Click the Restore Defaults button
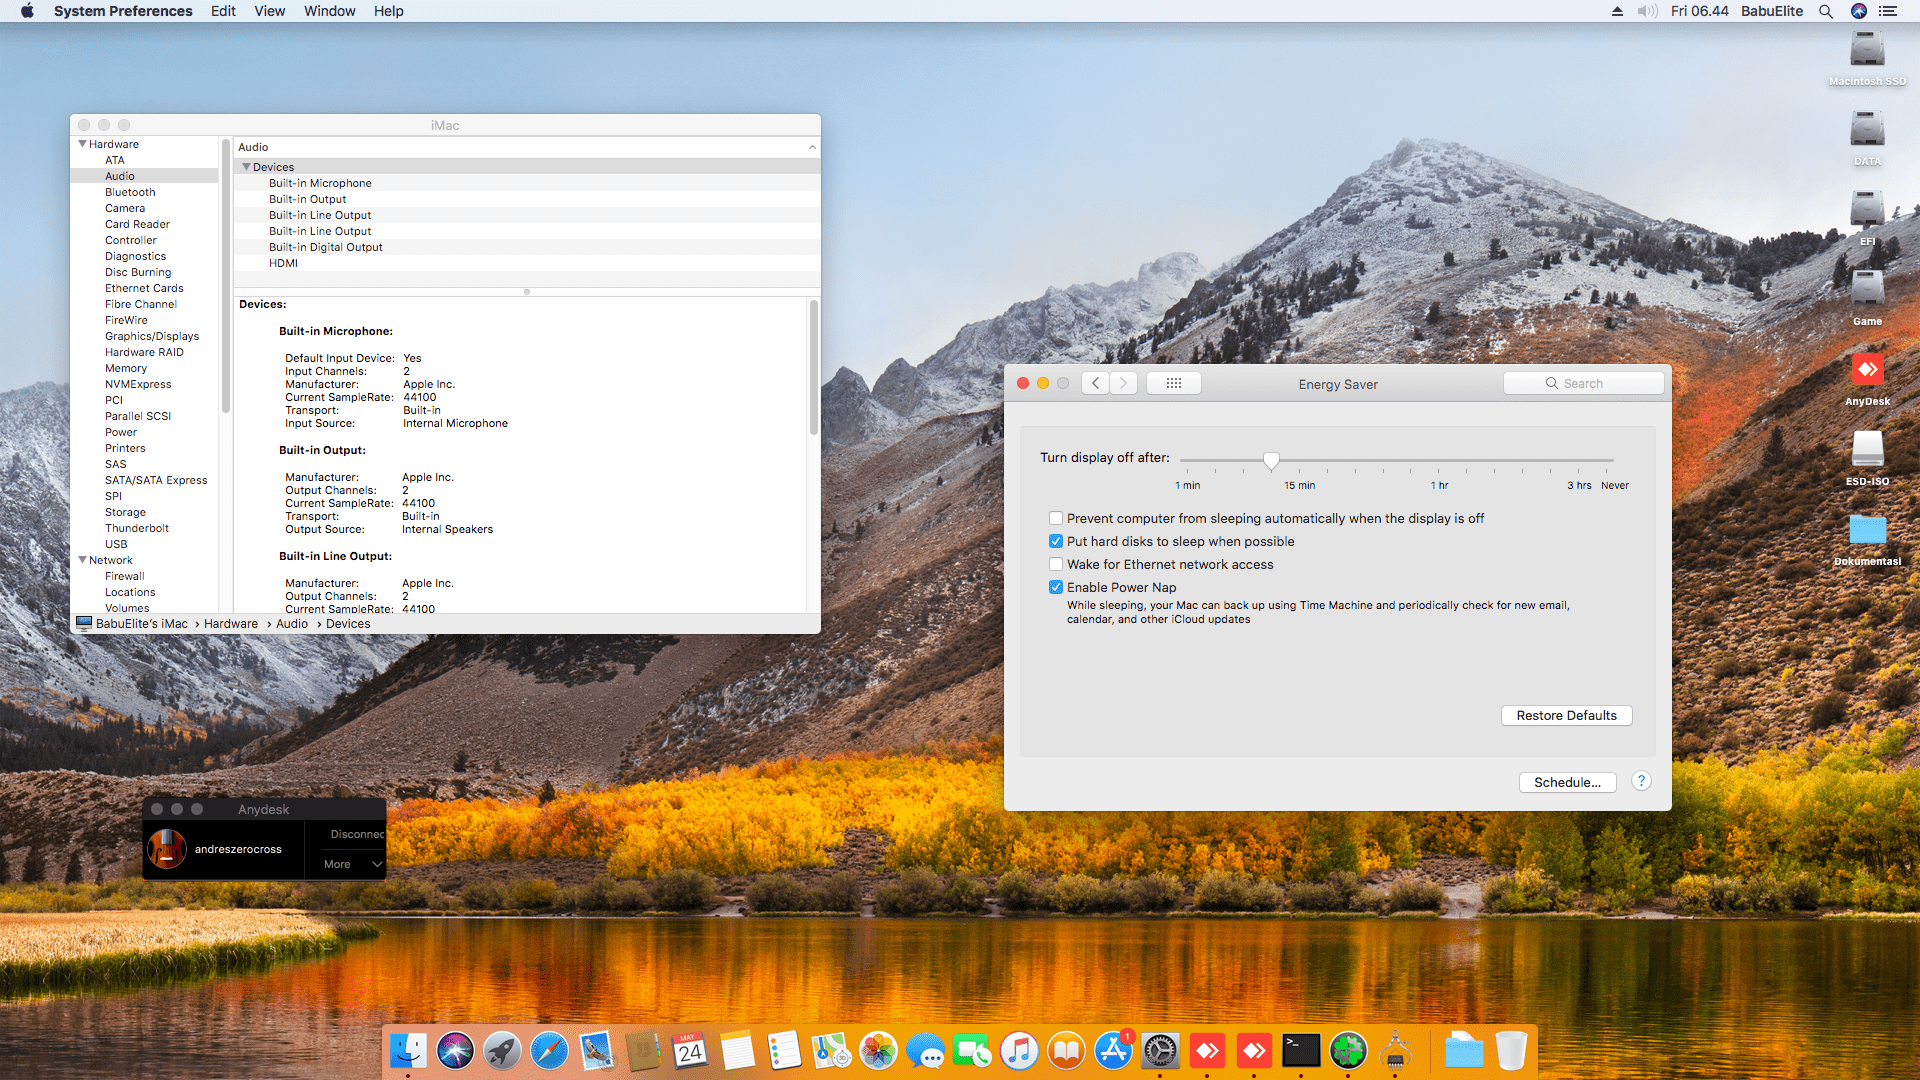Image resolution: width=1920 pixels, height=1080 pixels. click(1566, 715)
